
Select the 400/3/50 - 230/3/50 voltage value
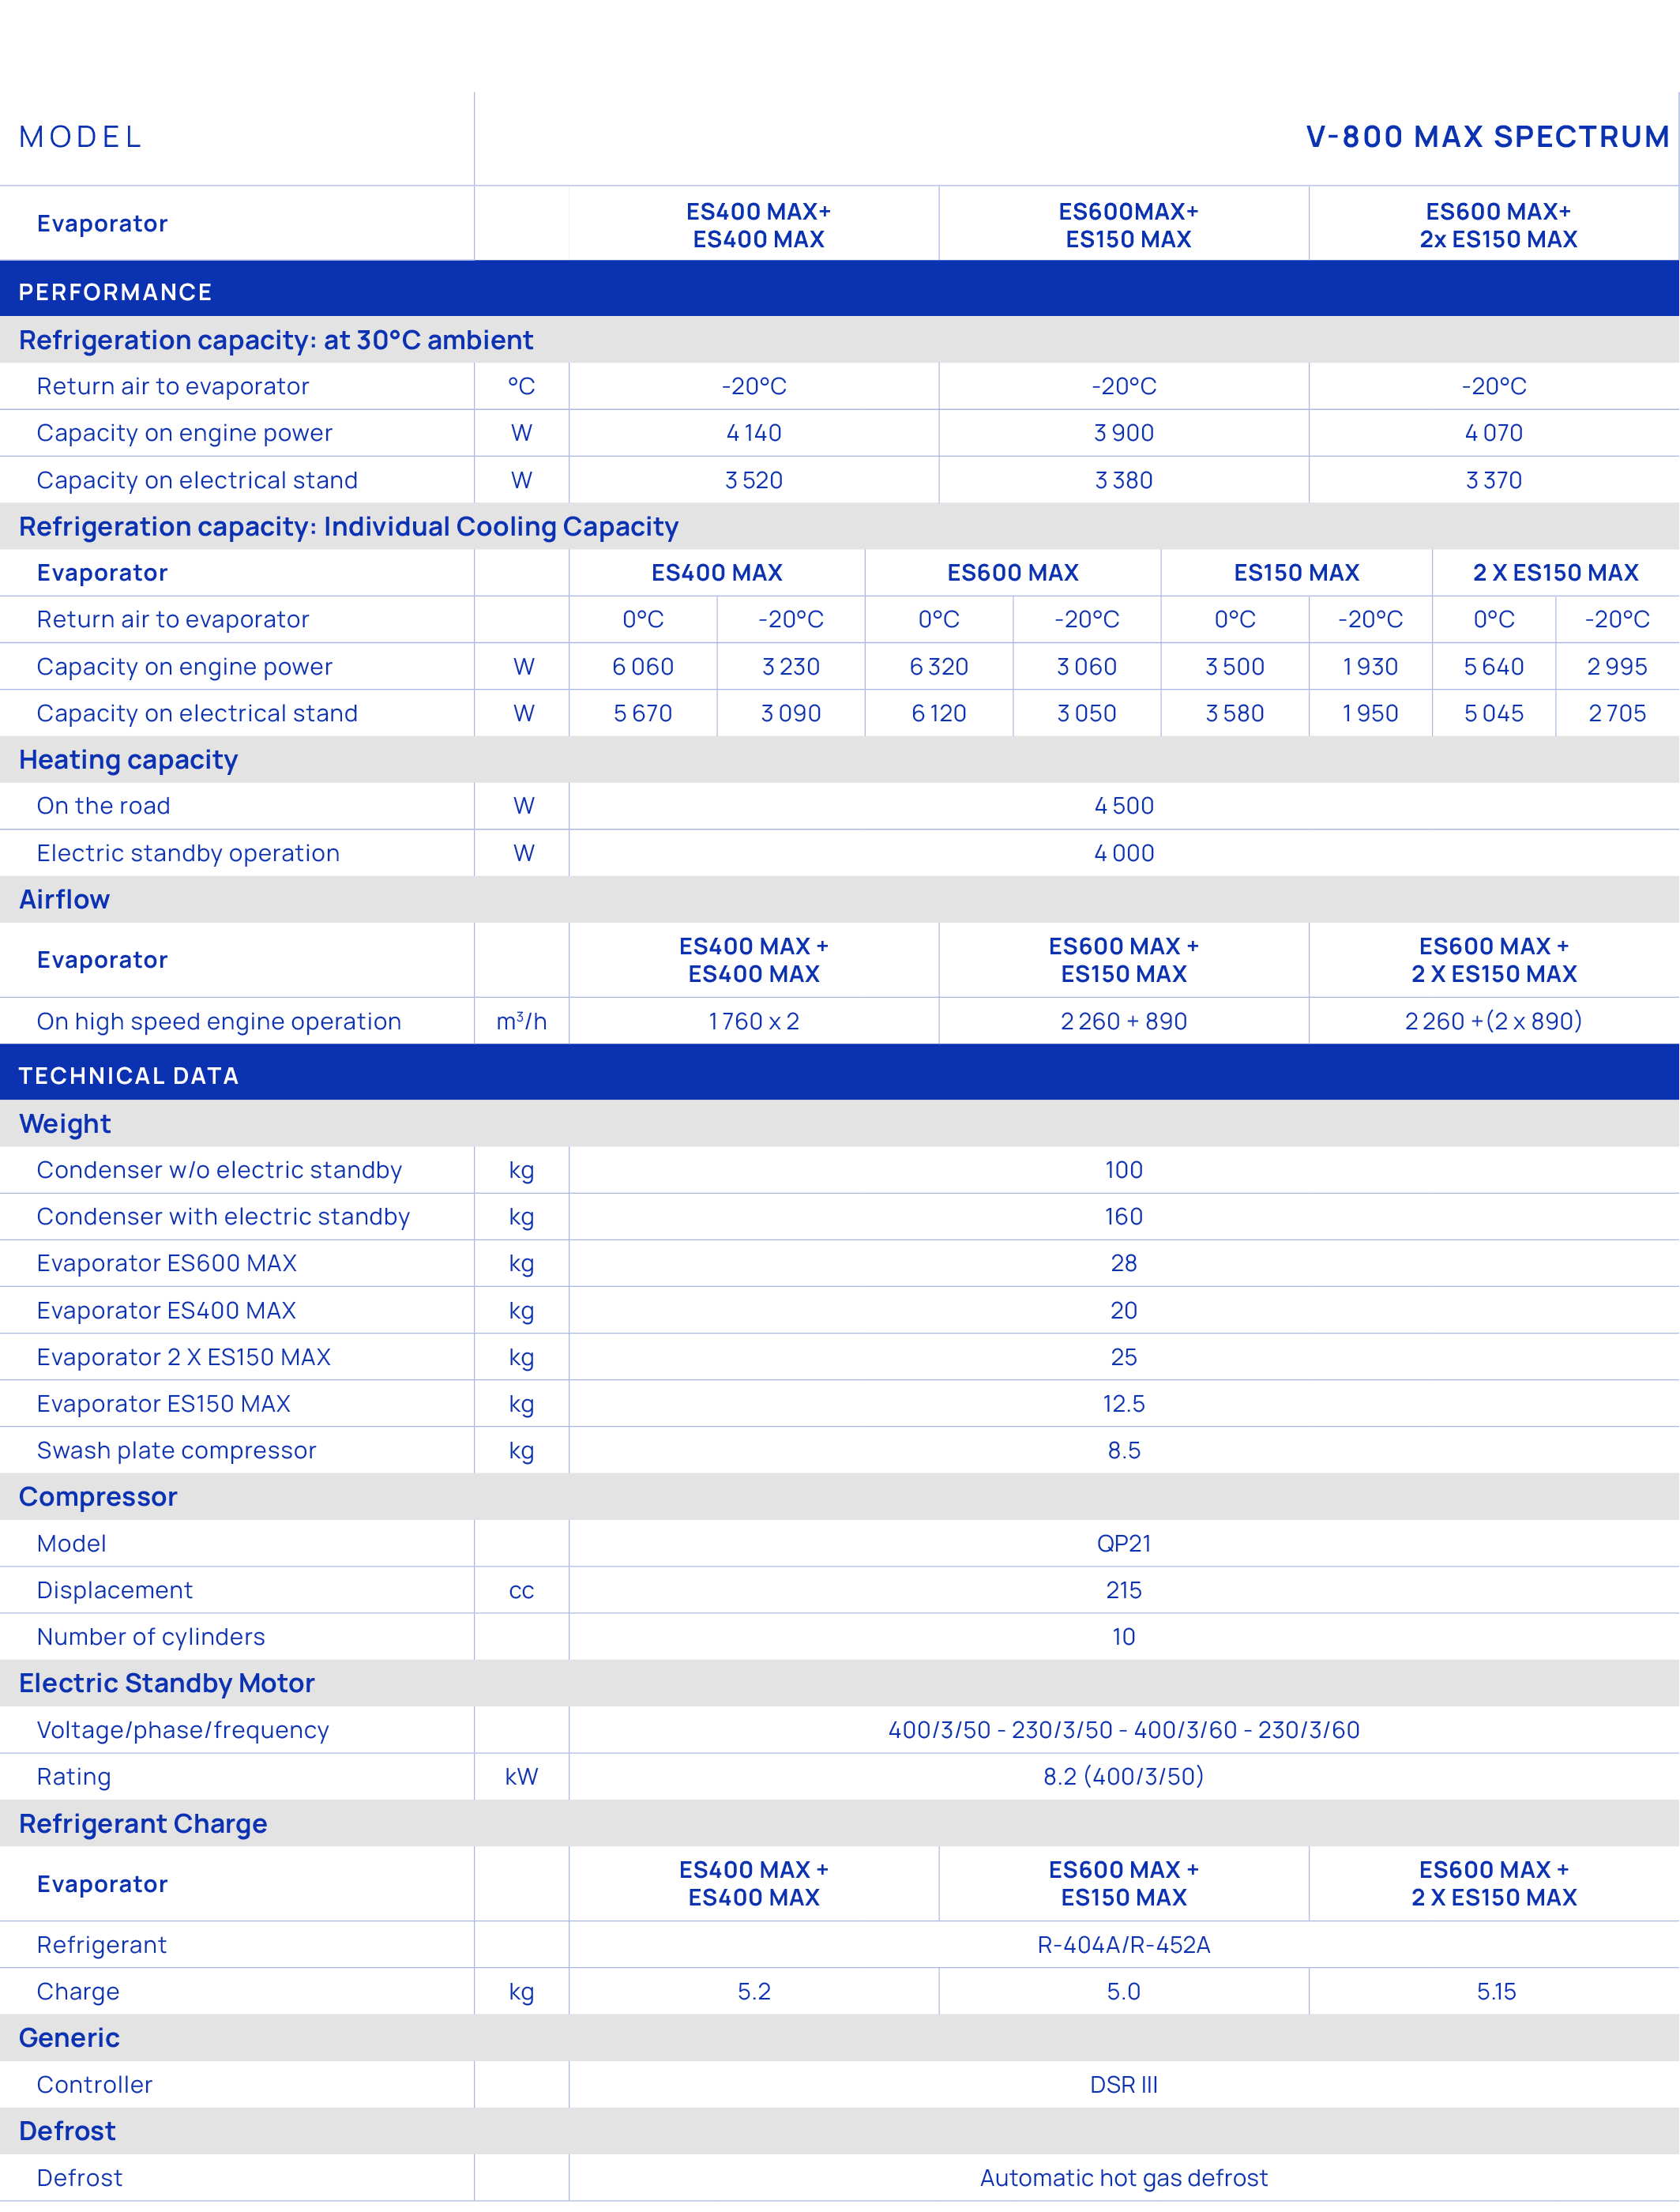[x=1124, y=1730]
